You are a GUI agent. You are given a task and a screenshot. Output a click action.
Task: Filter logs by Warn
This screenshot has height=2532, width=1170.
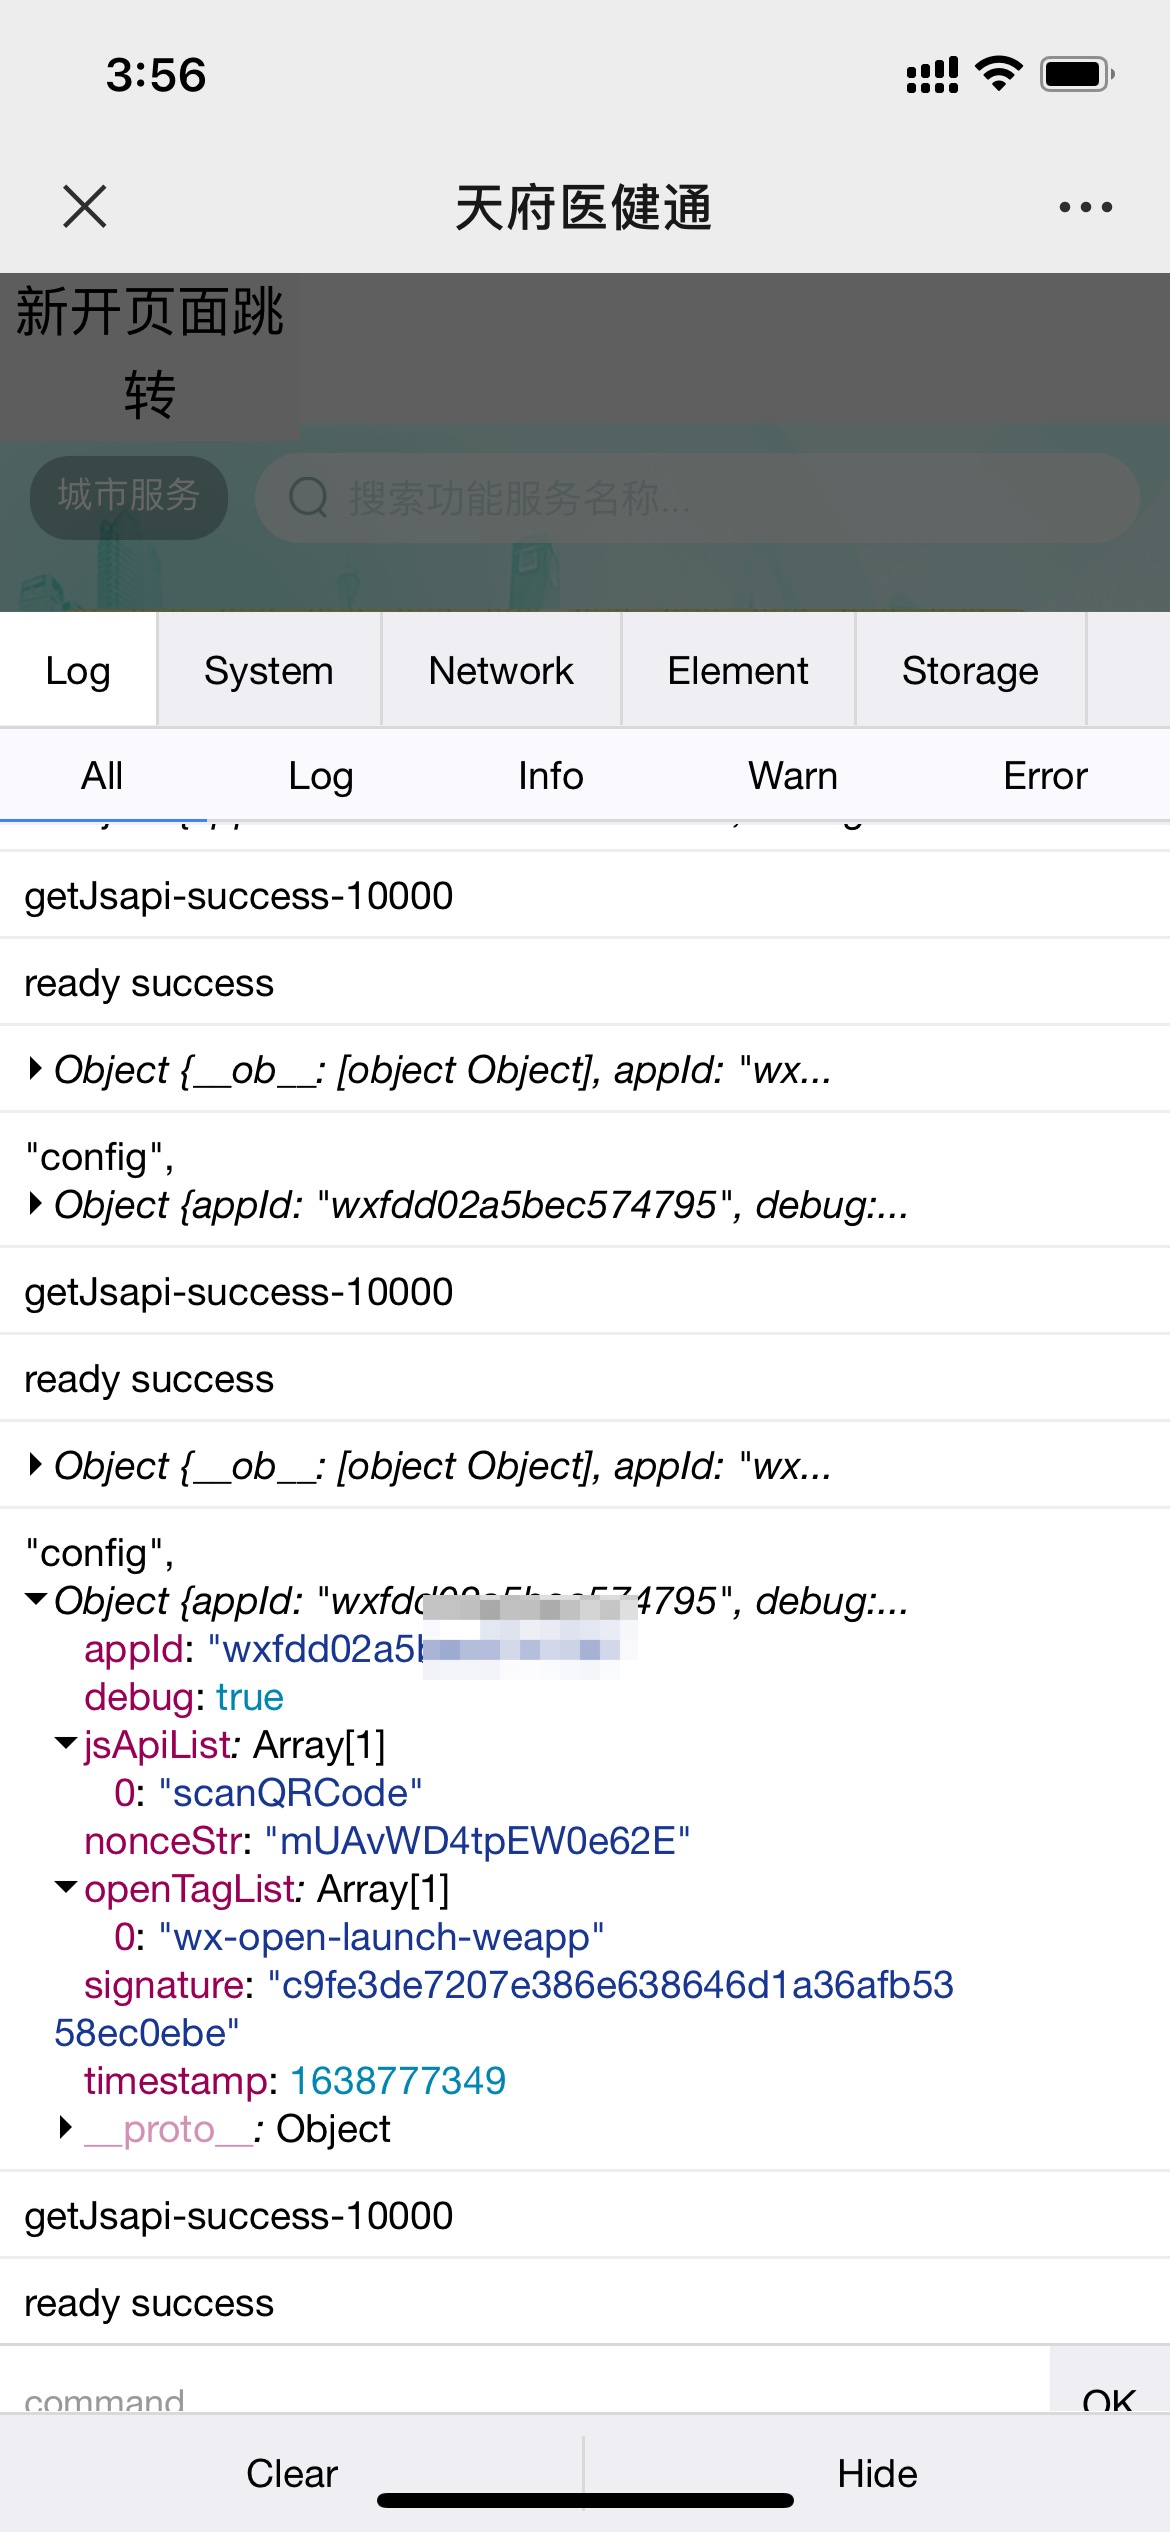point(793,776)
